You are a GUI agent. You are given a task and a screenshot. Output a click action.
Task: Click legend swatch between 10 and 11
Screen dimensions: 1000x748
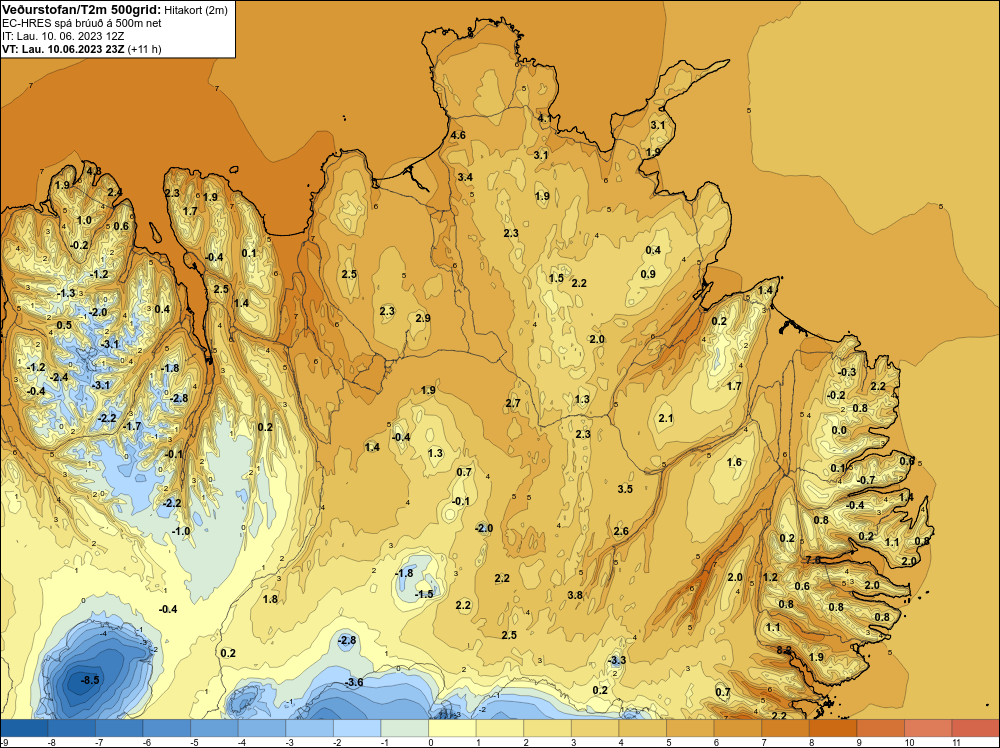coord(928,728)
